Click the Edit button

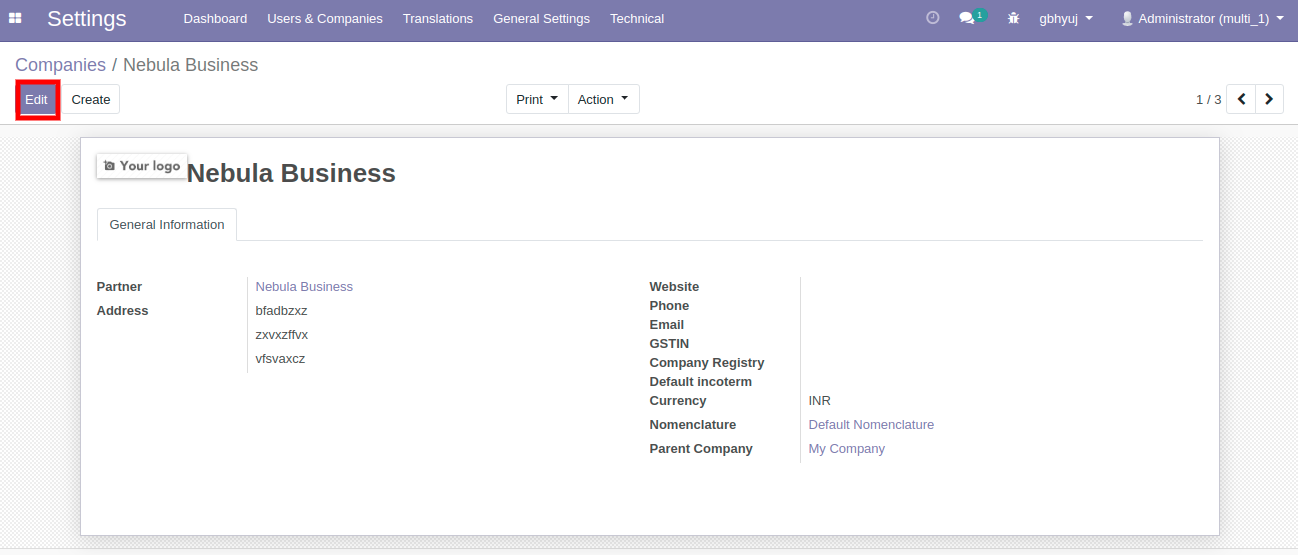[x=37, y=99]
